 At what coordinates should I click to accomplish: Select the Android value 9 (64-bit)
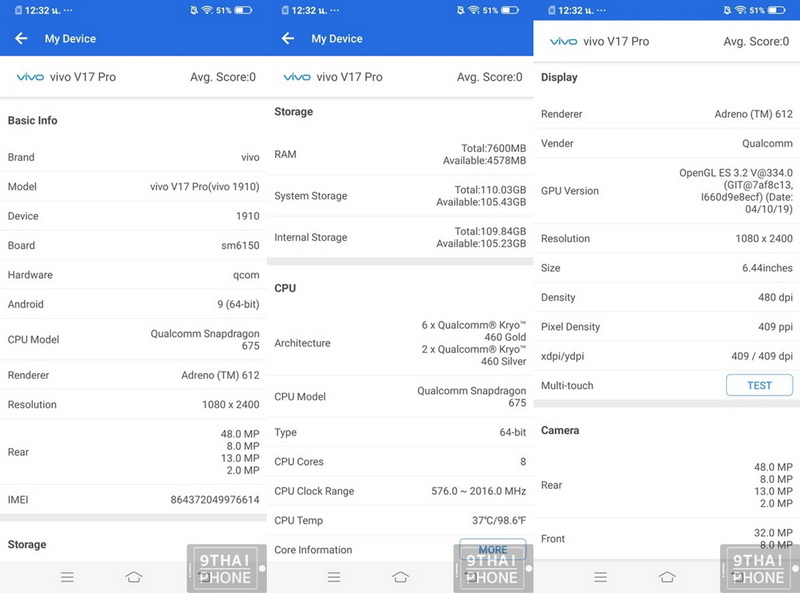click(238, 304)
